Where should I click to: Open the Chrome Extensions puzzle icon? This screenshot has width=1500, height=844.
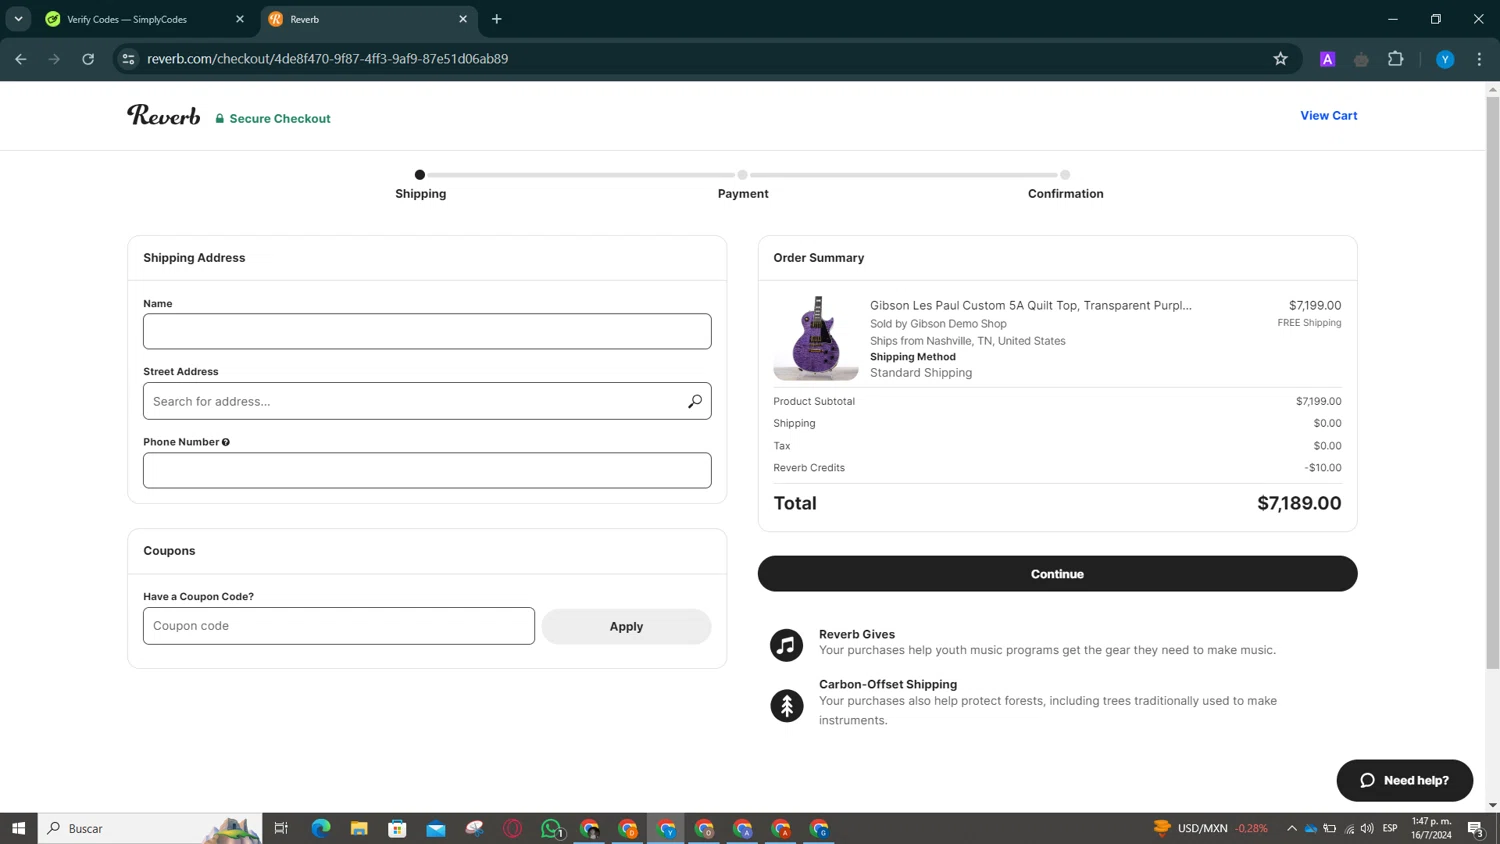click(1396, 59)
